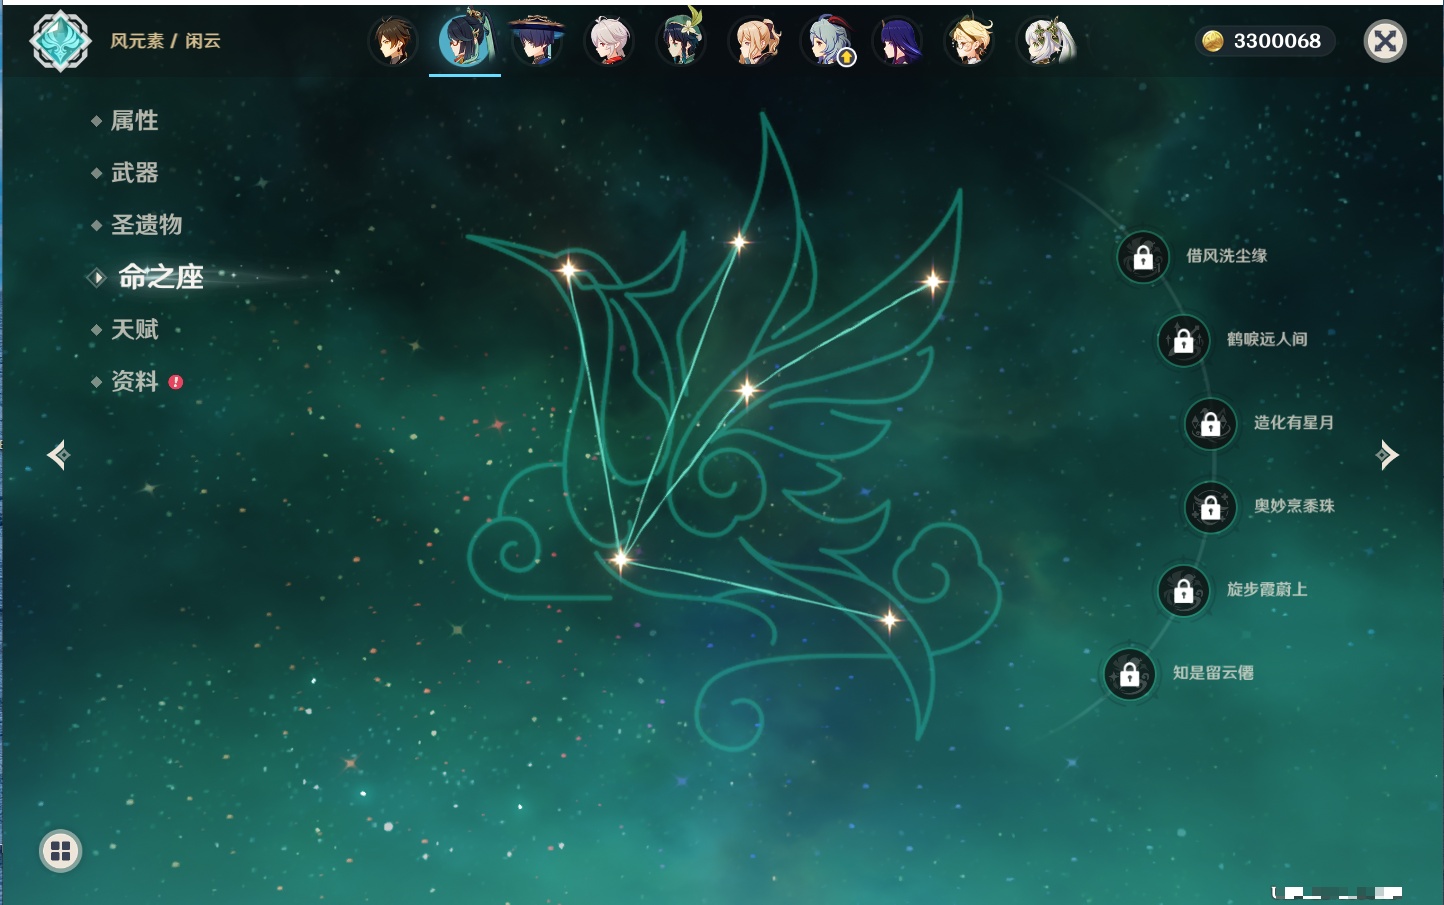The height and width of the screenshot is (905, 1444).
Task: Open locked constellation 借风洗尘缘
Action: click(1143, 257)
